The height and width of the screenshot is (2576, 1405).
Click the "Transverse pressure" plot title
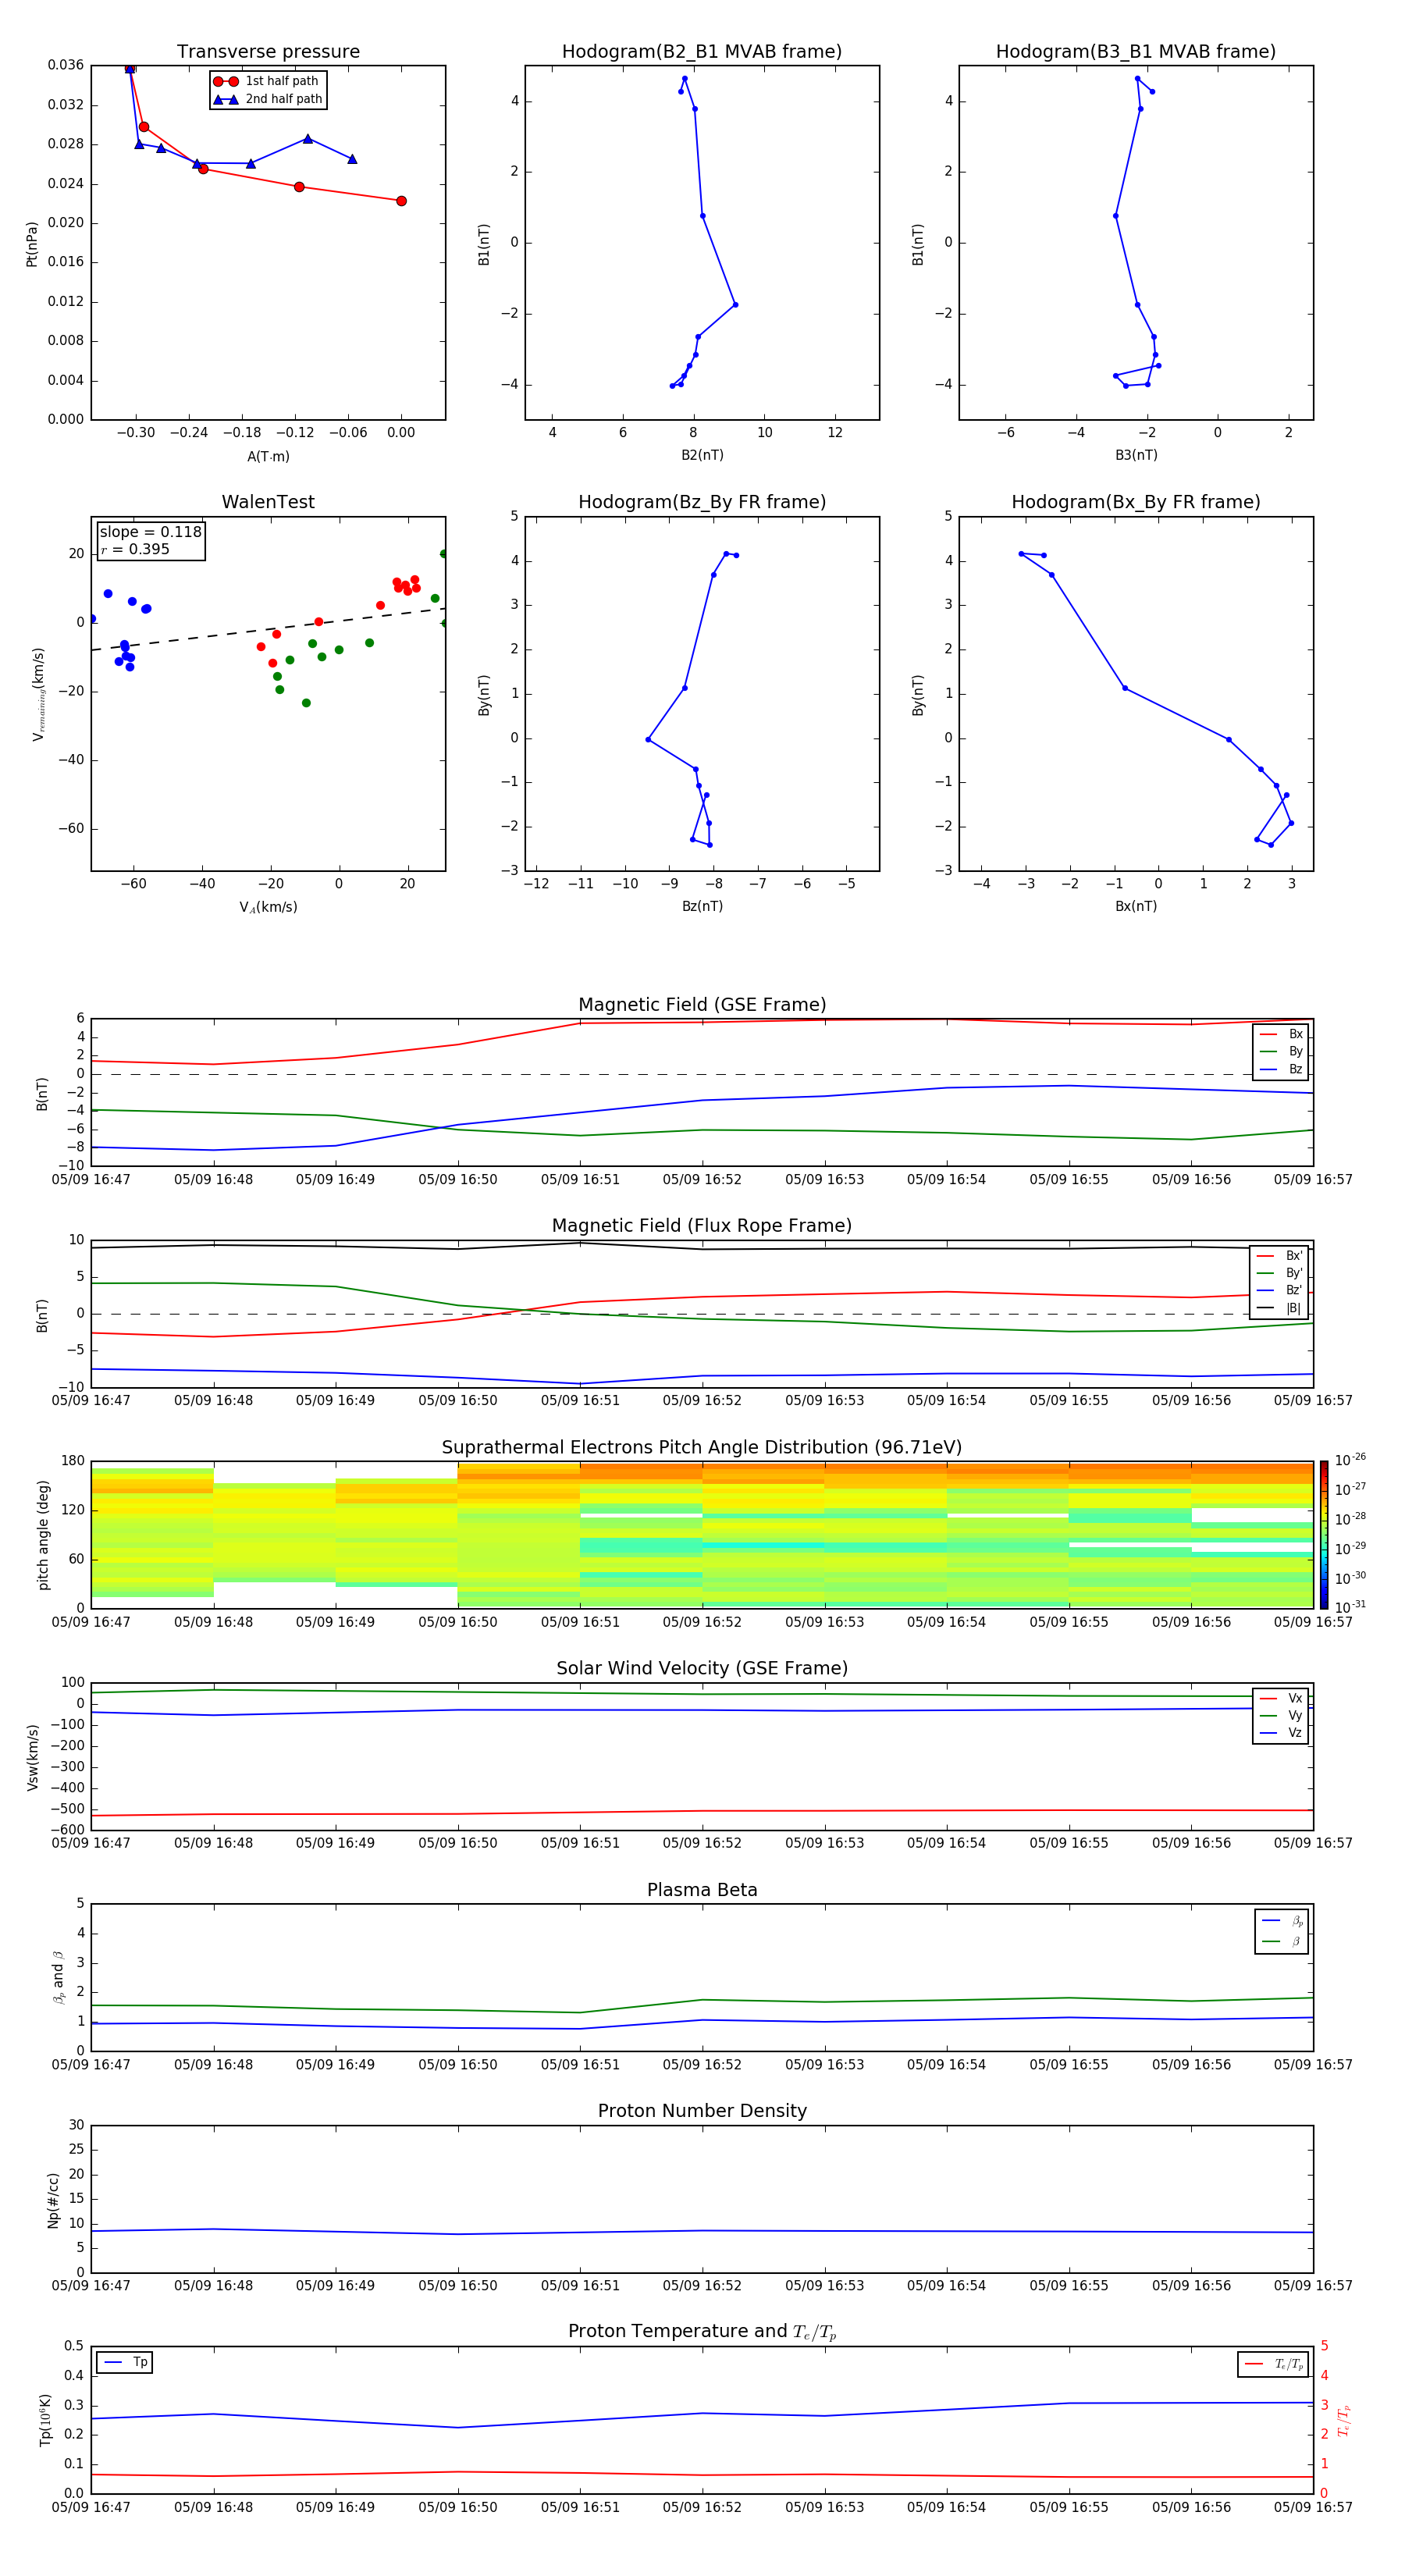pos(268,52)
